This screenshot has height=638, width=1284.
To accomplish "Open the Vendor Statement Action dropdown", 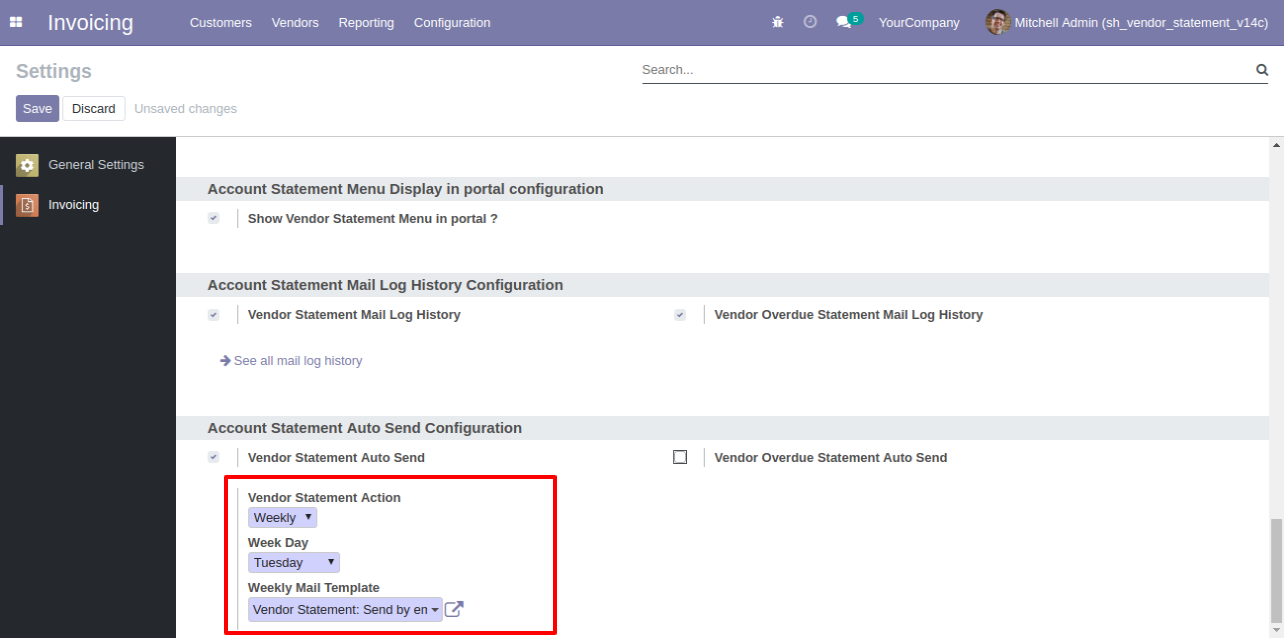I will coord(282,518).
